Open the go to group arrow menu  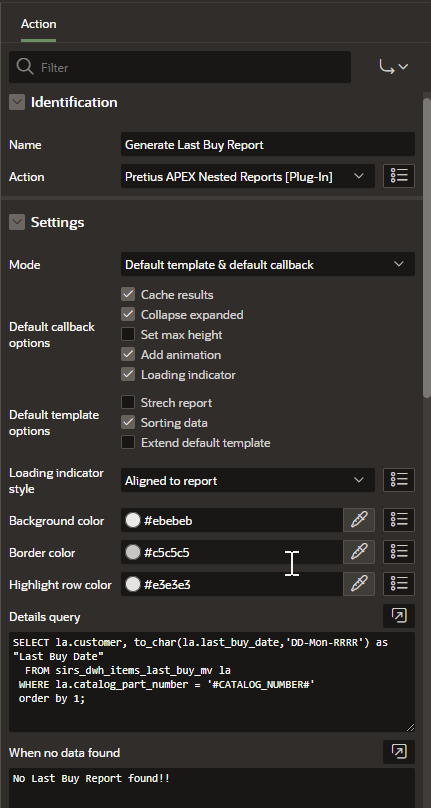393,66
